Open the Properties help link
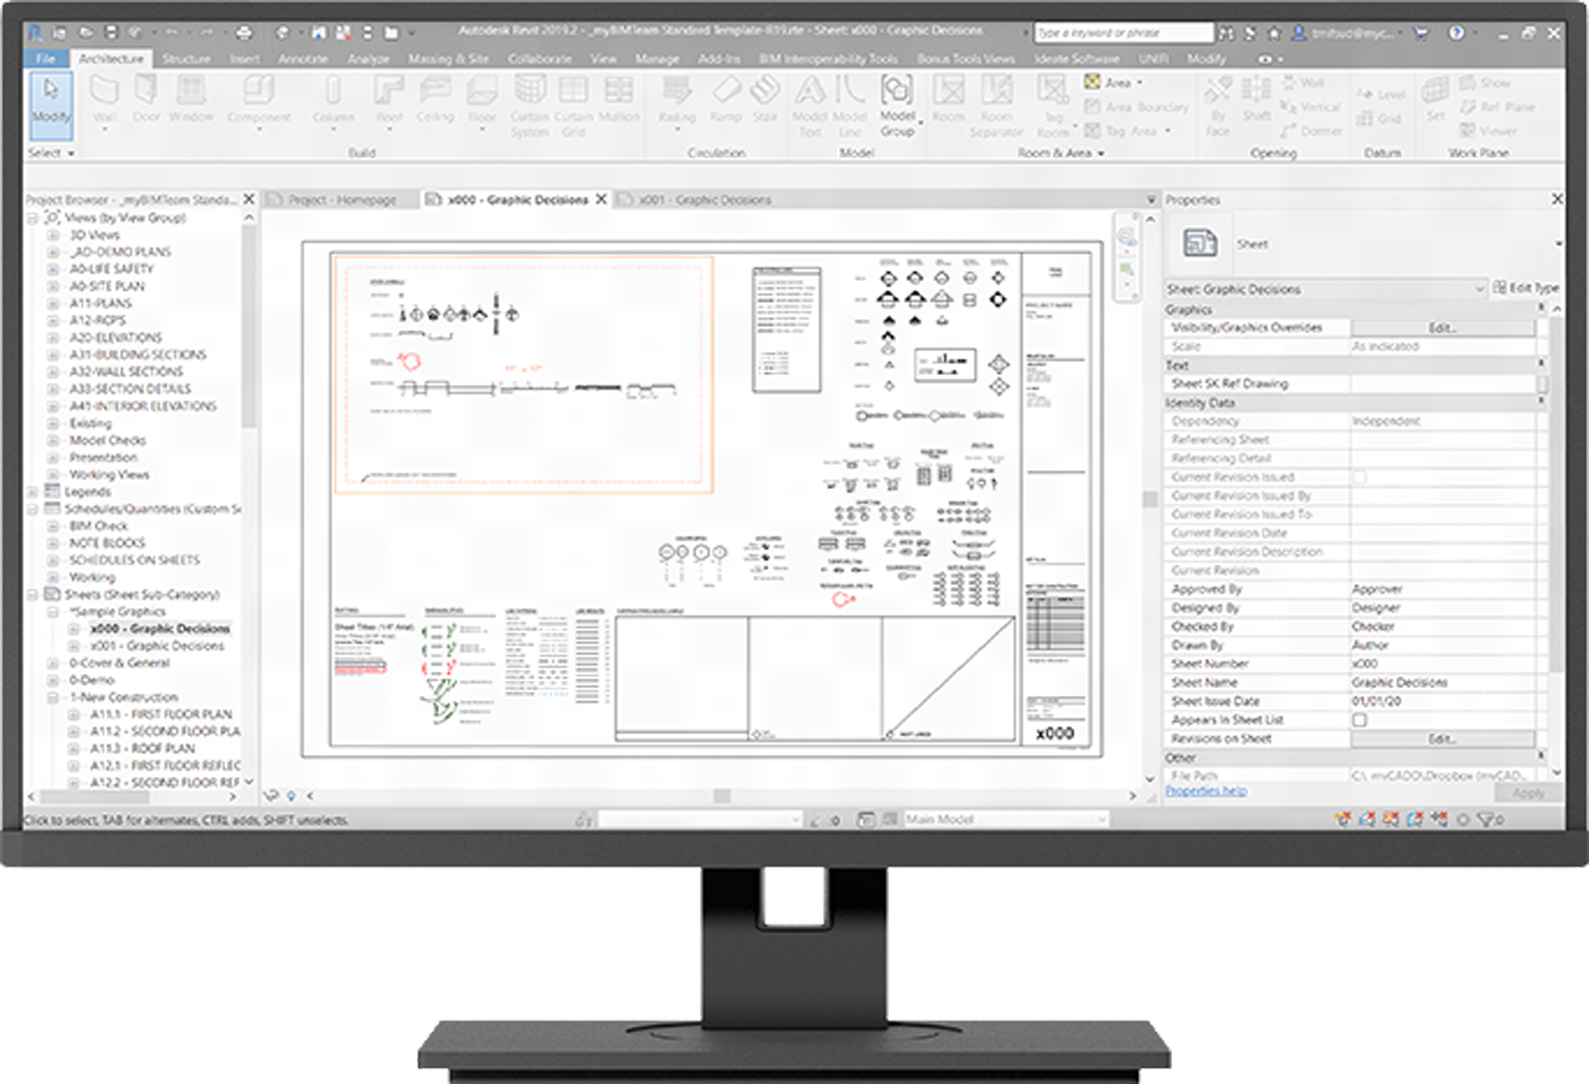Screen dimensions: 1589x1084 [1206, 791]
